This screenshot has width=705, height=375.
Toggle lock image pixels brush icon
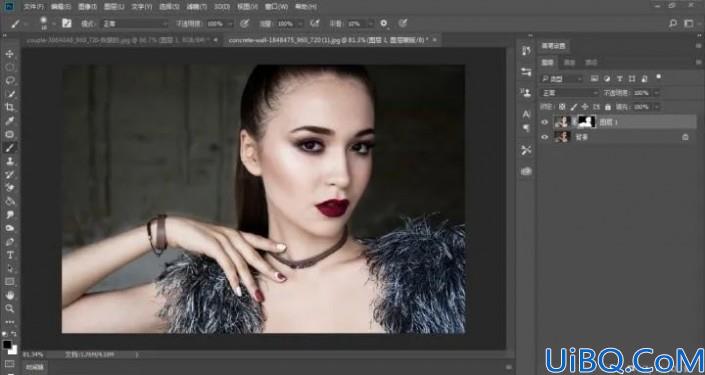click(573, 107)
